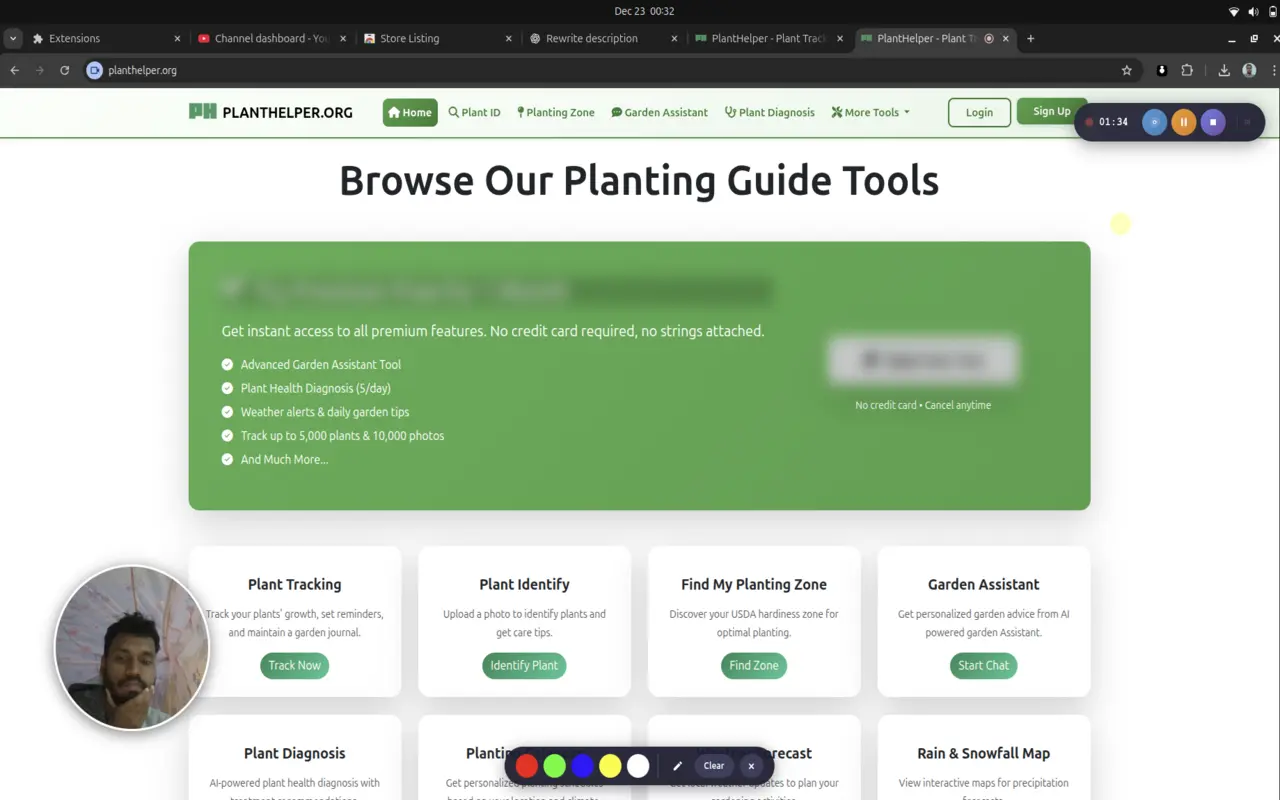The width and height of the screenshot is (1280, 800).
Task: Select the pencil drawing tool
Action: tap(677, 766)
